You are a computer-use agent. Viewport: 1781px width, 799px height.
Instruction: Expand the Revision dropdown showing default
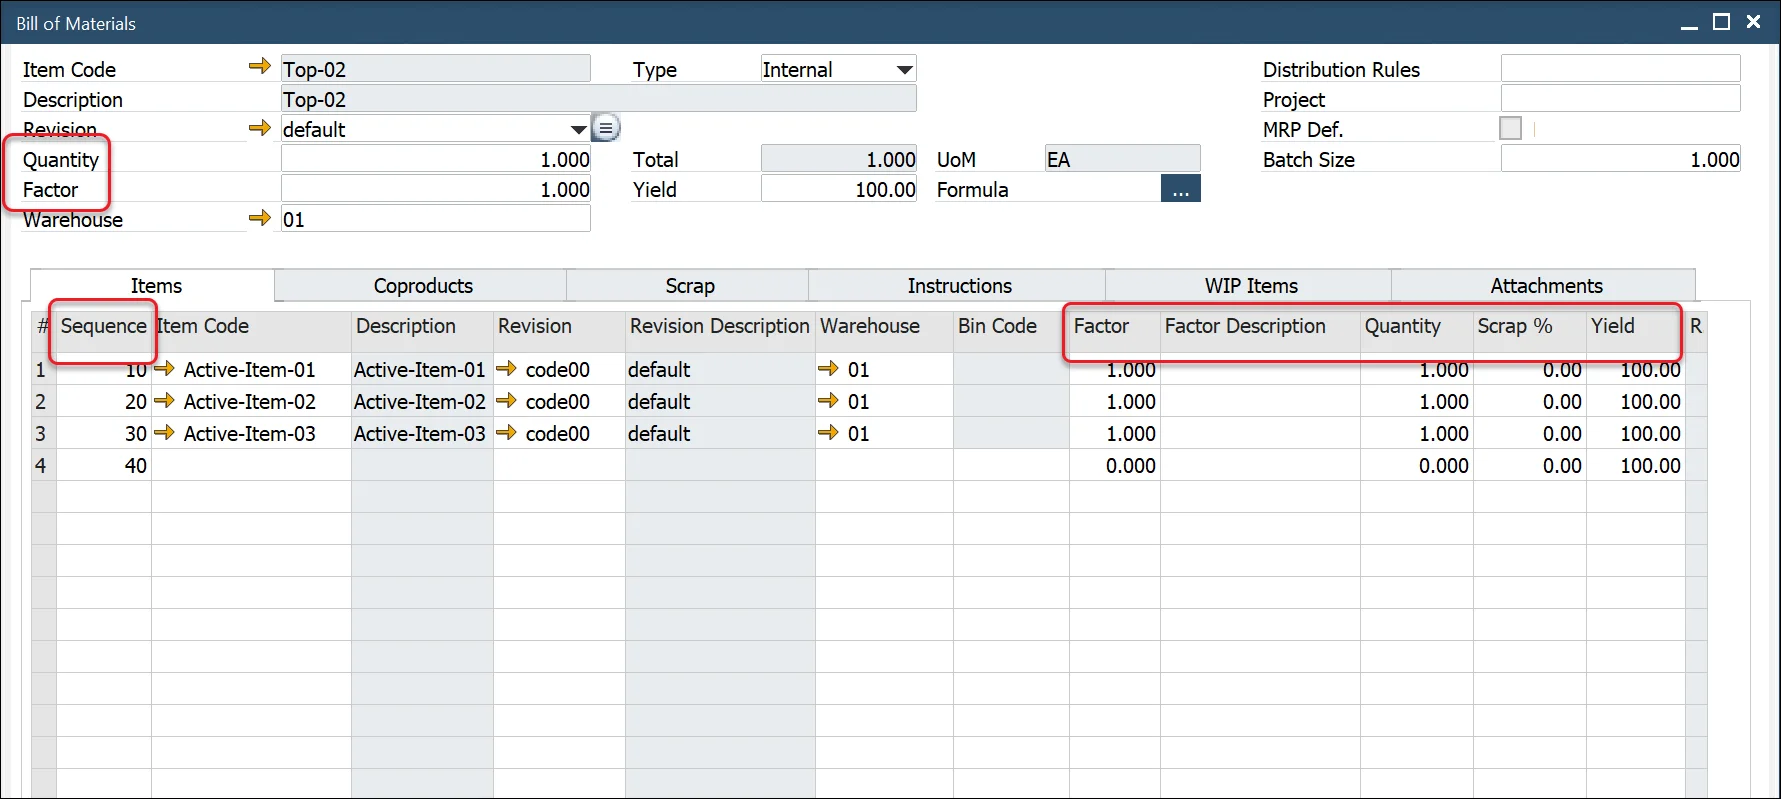(x=578, y=129)
